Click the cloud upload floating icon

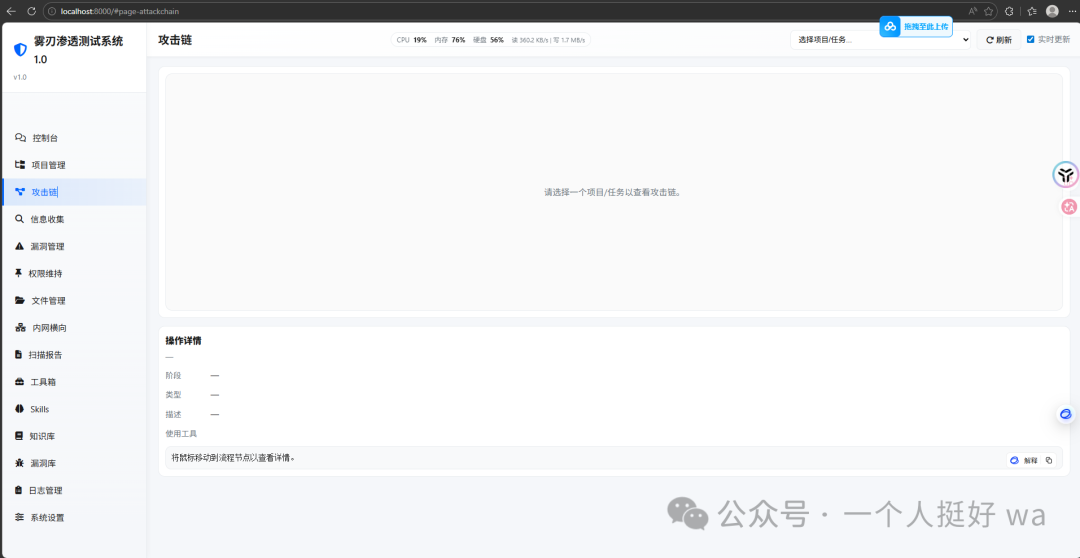[890, 27]
